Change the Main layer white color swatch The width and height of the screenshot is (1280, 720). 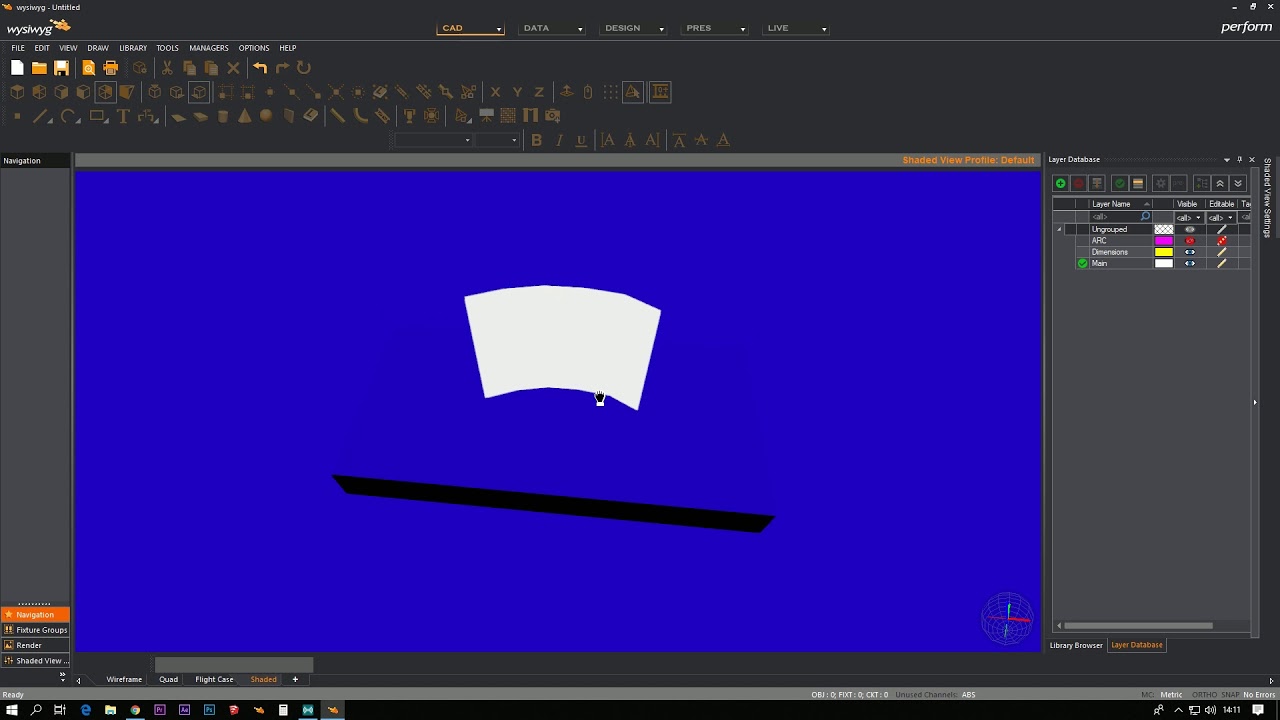click(1163, 263)
